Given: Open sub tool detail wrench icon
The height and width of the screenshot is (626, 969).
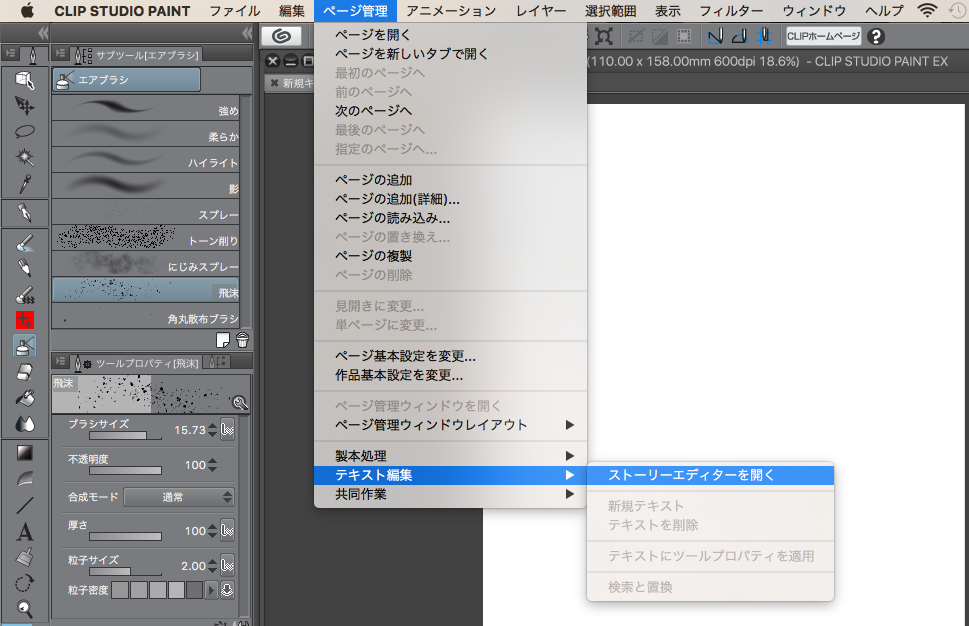Looking at the screenshot, I should coord(240,404).
